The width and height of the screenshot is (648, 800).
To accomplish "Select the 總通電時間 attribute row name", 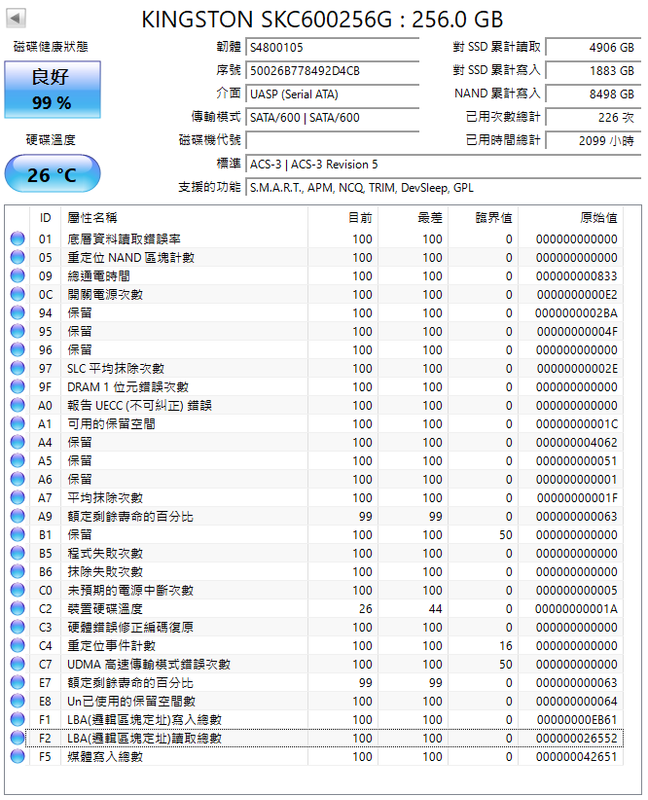I will pyautogui.click(x=98, y=276).
